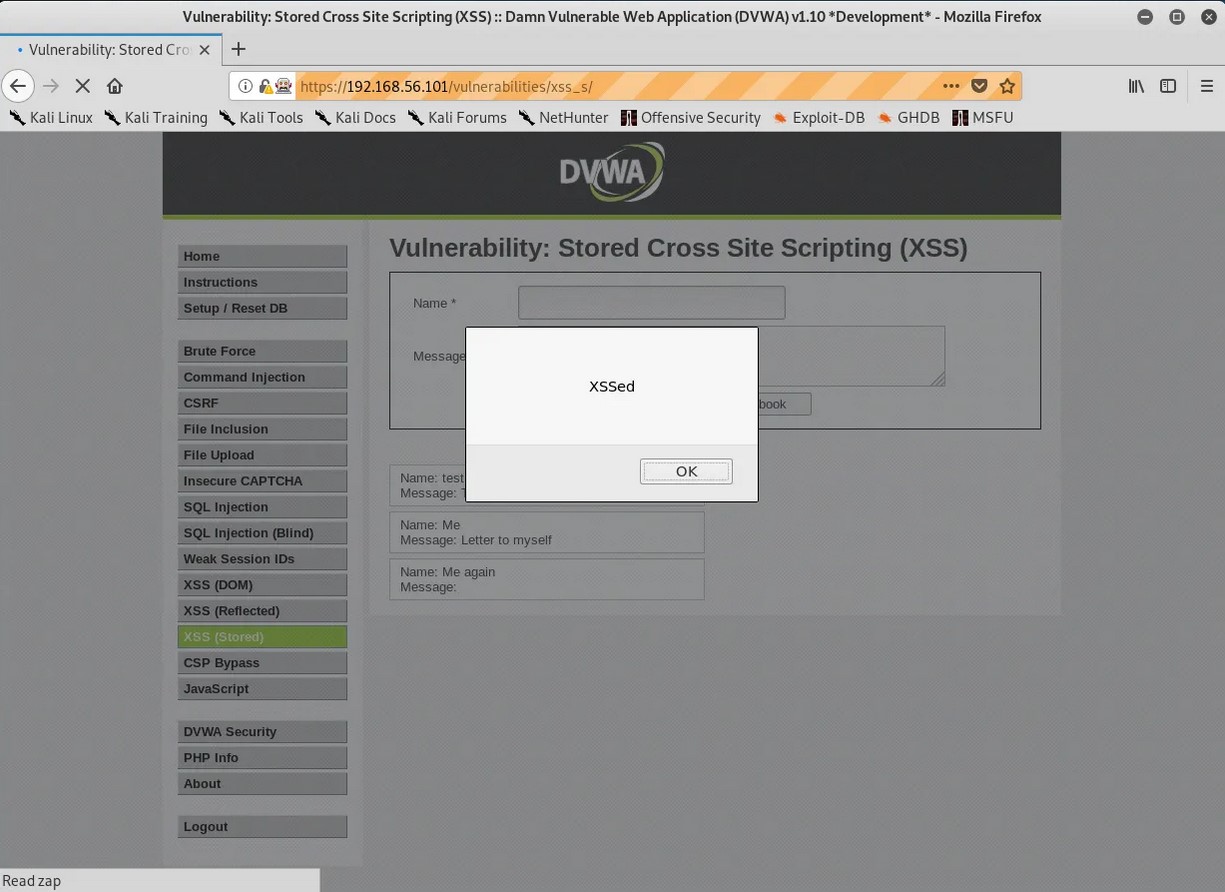Focus the Name input field
This screenshot has width=1225, height=892.
point(651,303)
